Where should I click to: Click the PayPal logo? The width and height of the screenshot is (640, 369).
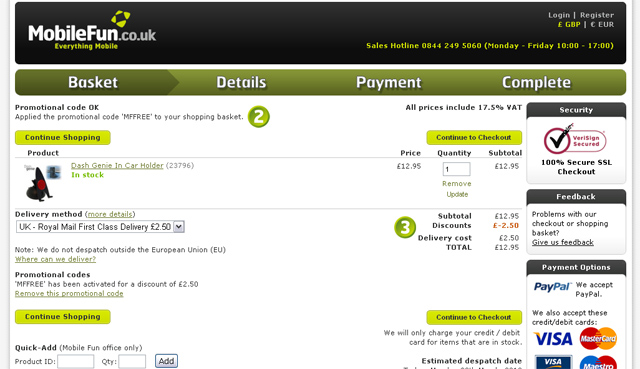[551, 287]
